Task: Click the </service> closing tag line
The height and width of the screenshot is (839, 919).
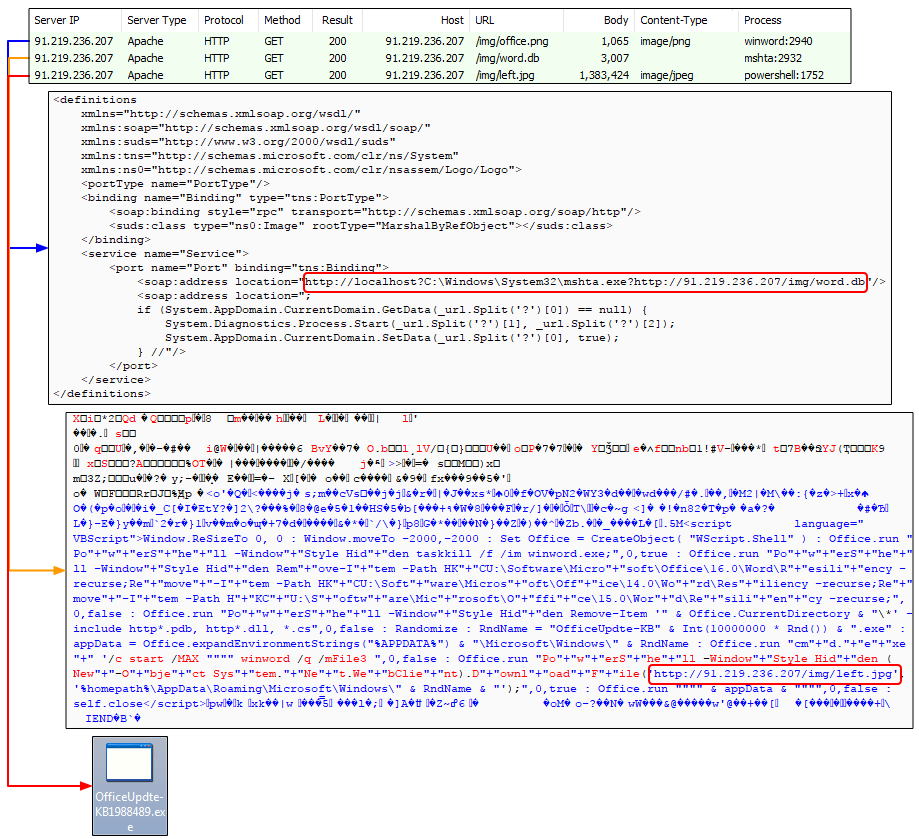Action: [x=116, y=380]
